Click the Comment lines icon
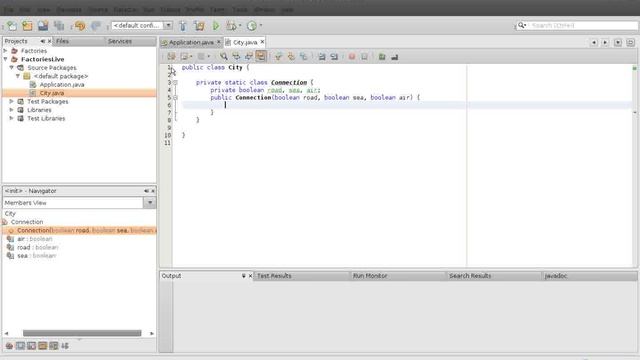Viewport: 640px width, 360px height. pyautogui.click(x=382, y=57)
